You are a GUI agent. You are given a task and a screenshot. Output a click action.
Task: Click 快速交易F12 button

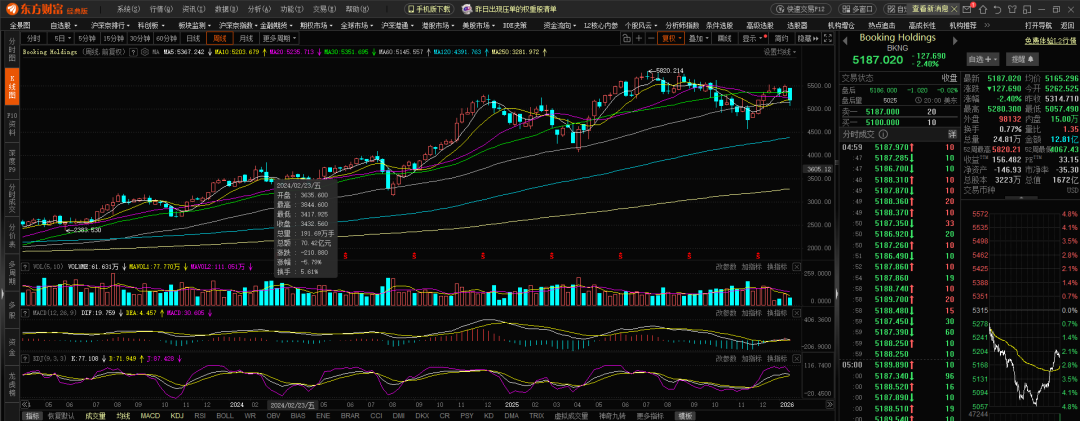click(800, 9)
